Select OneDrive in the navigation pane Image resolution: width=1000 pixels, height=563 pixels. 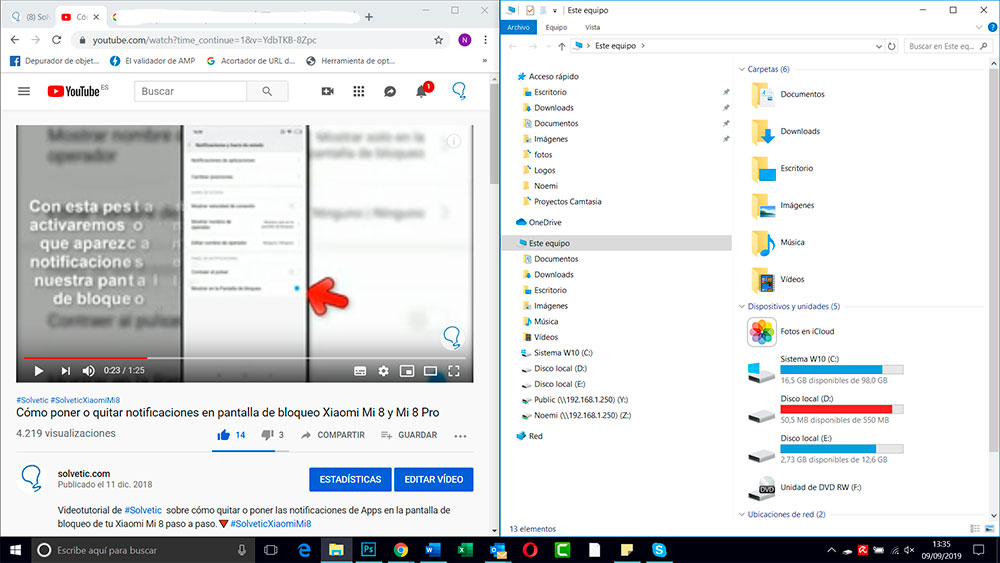point(539,223)
